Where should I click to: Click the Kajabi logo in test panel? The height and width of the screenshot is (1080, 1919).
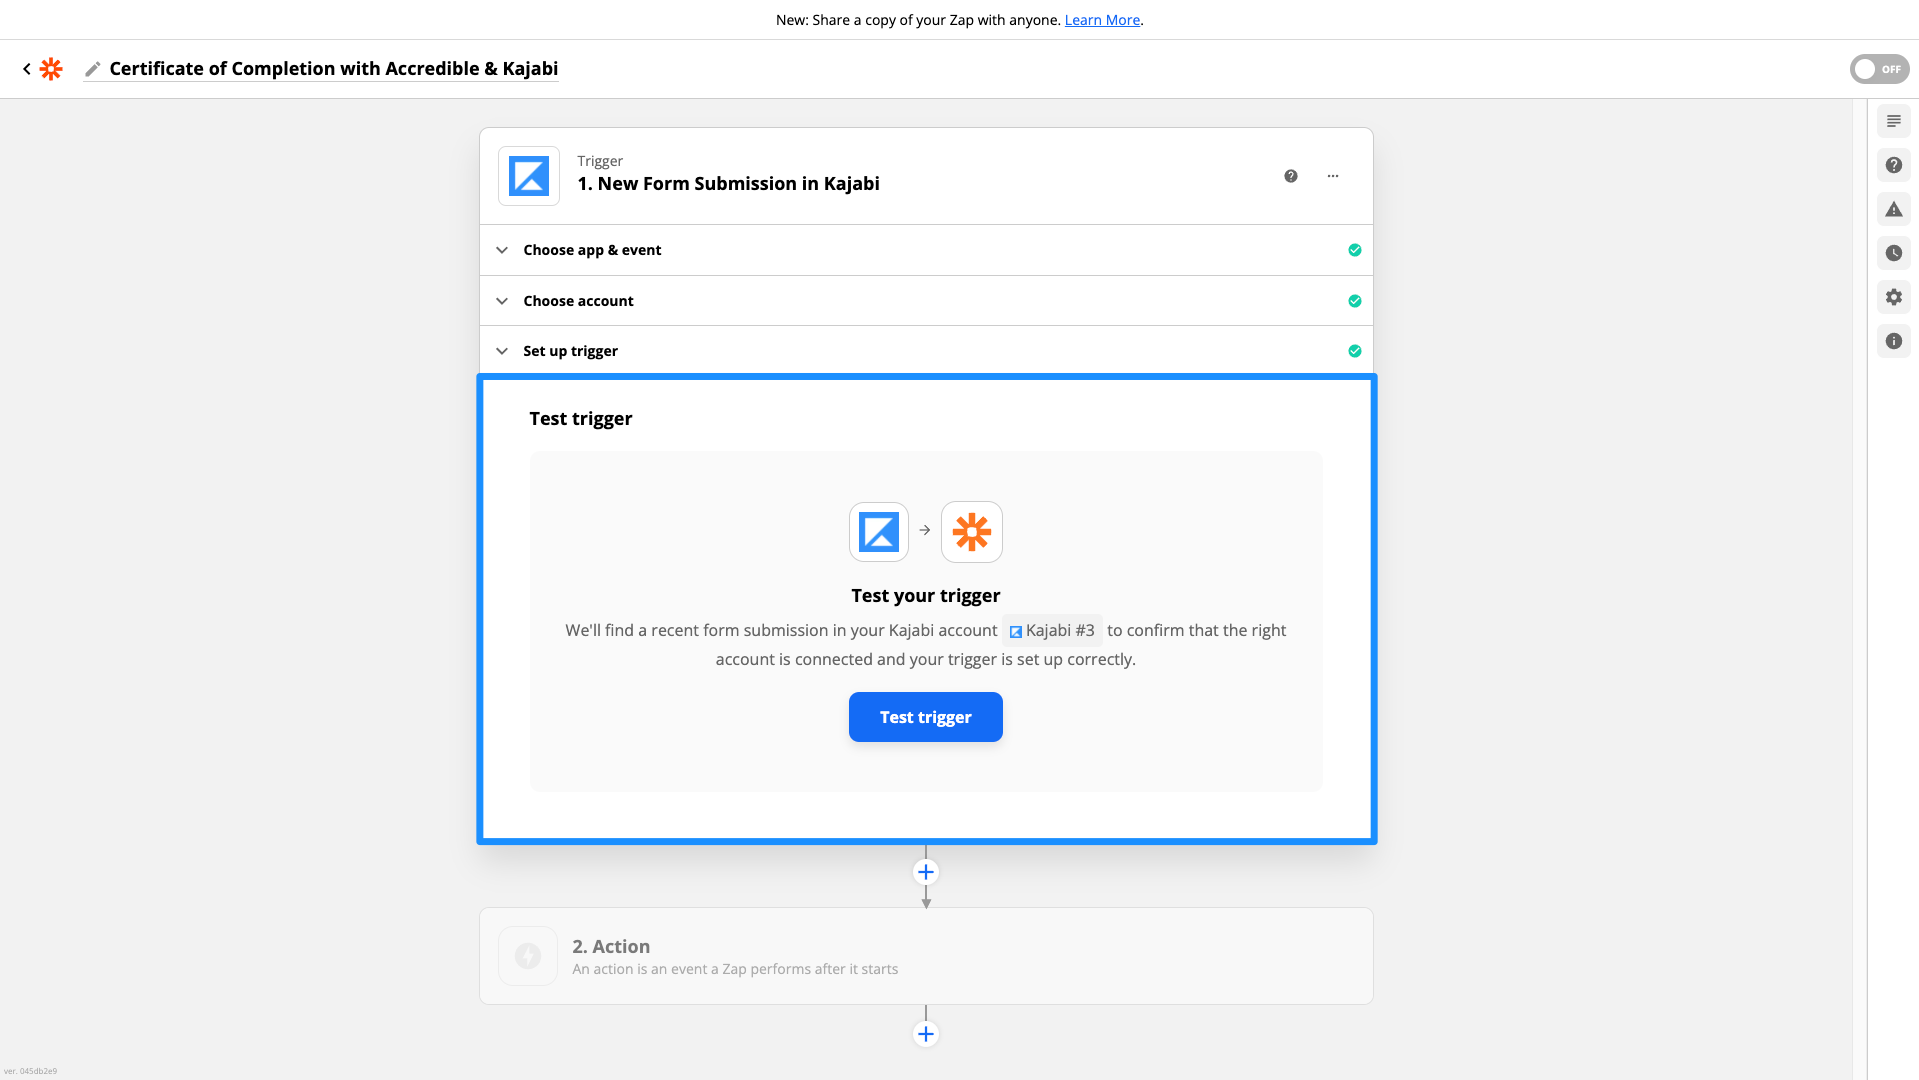point(879,532)
